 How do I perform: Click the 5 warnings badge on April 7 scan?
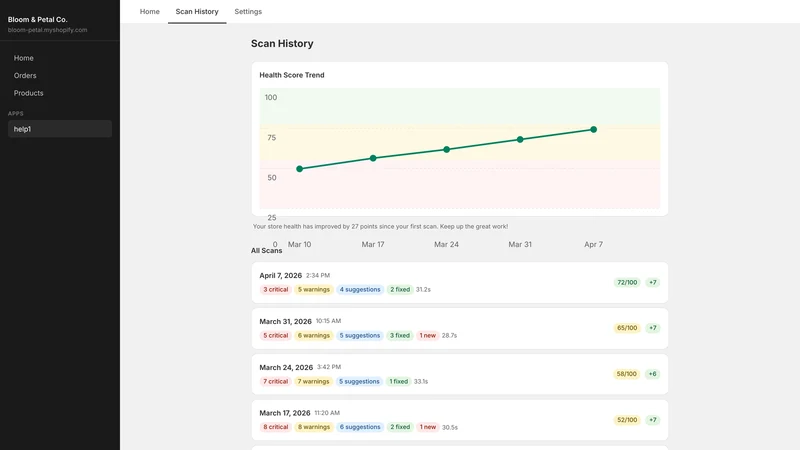click(x=314, y=290)
